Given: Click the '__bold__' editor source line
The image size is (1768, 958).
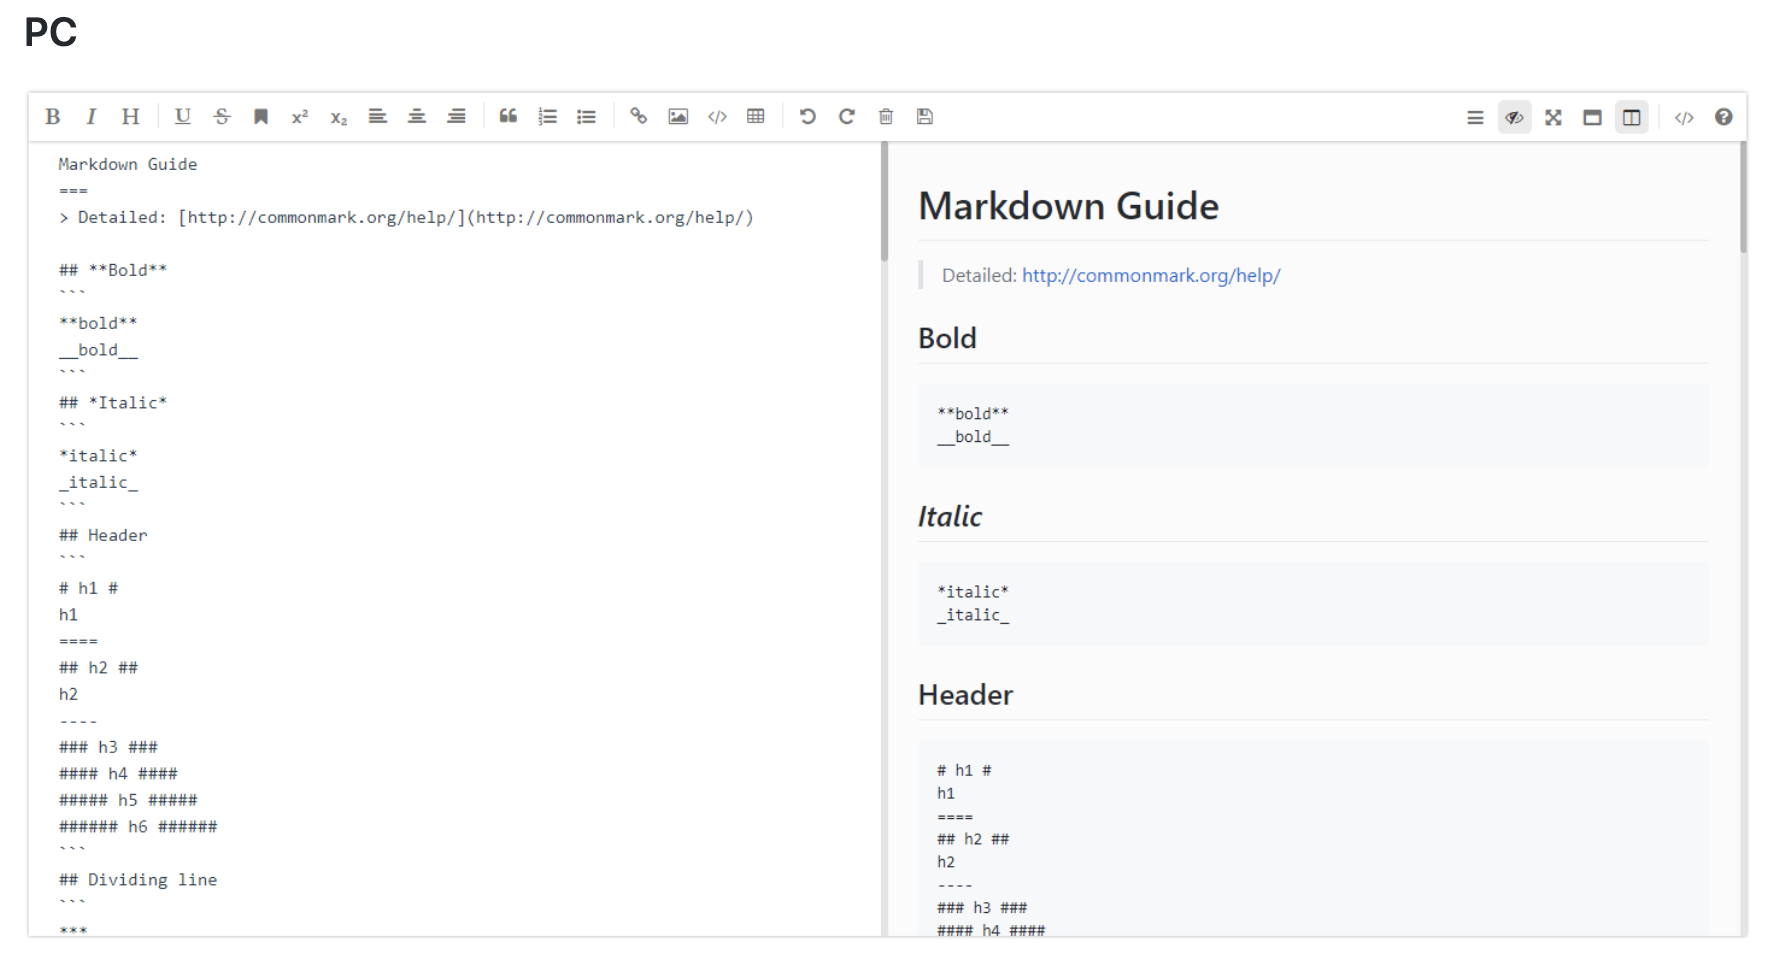Looking at the screenshot, I should pyautogui.click(x=98, y=350).
